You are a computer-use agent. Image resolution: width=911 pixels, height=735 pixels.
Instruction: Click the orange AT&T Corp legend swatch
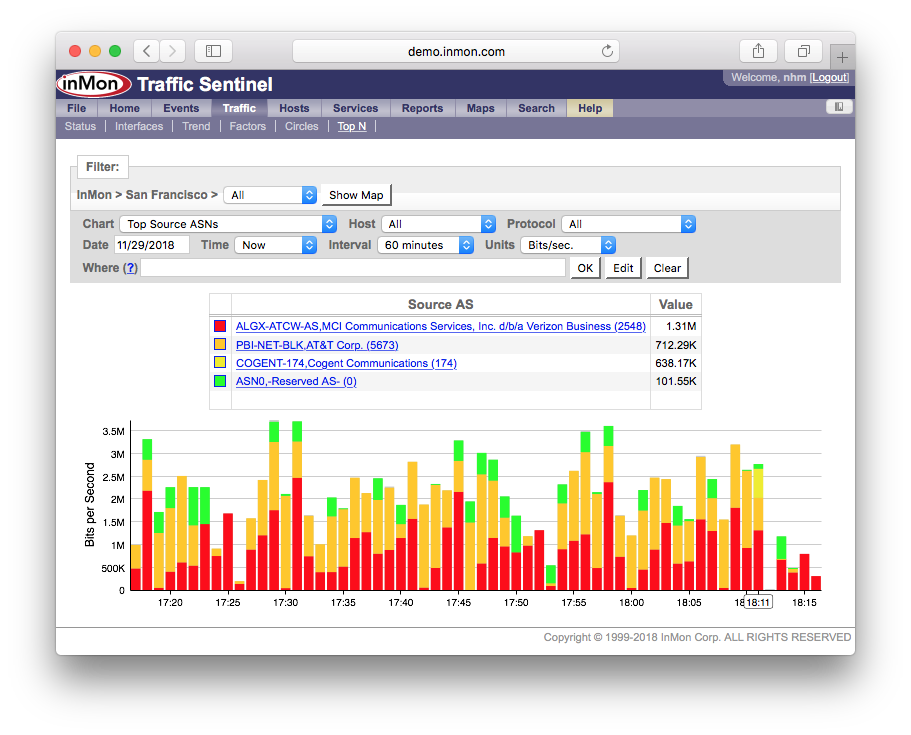(x=220, y=344)
